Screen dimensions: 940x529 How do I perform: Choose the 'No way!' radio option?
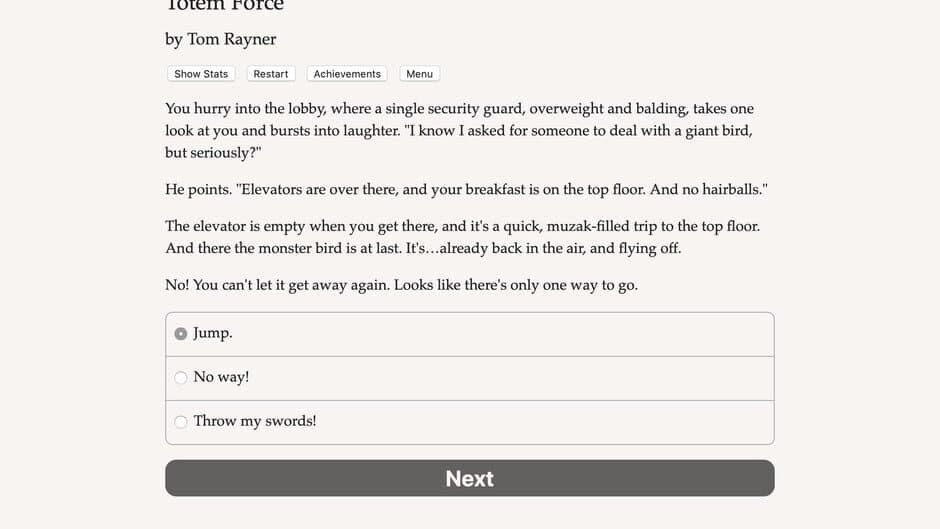pyautogui.click(x=180, y=377)
